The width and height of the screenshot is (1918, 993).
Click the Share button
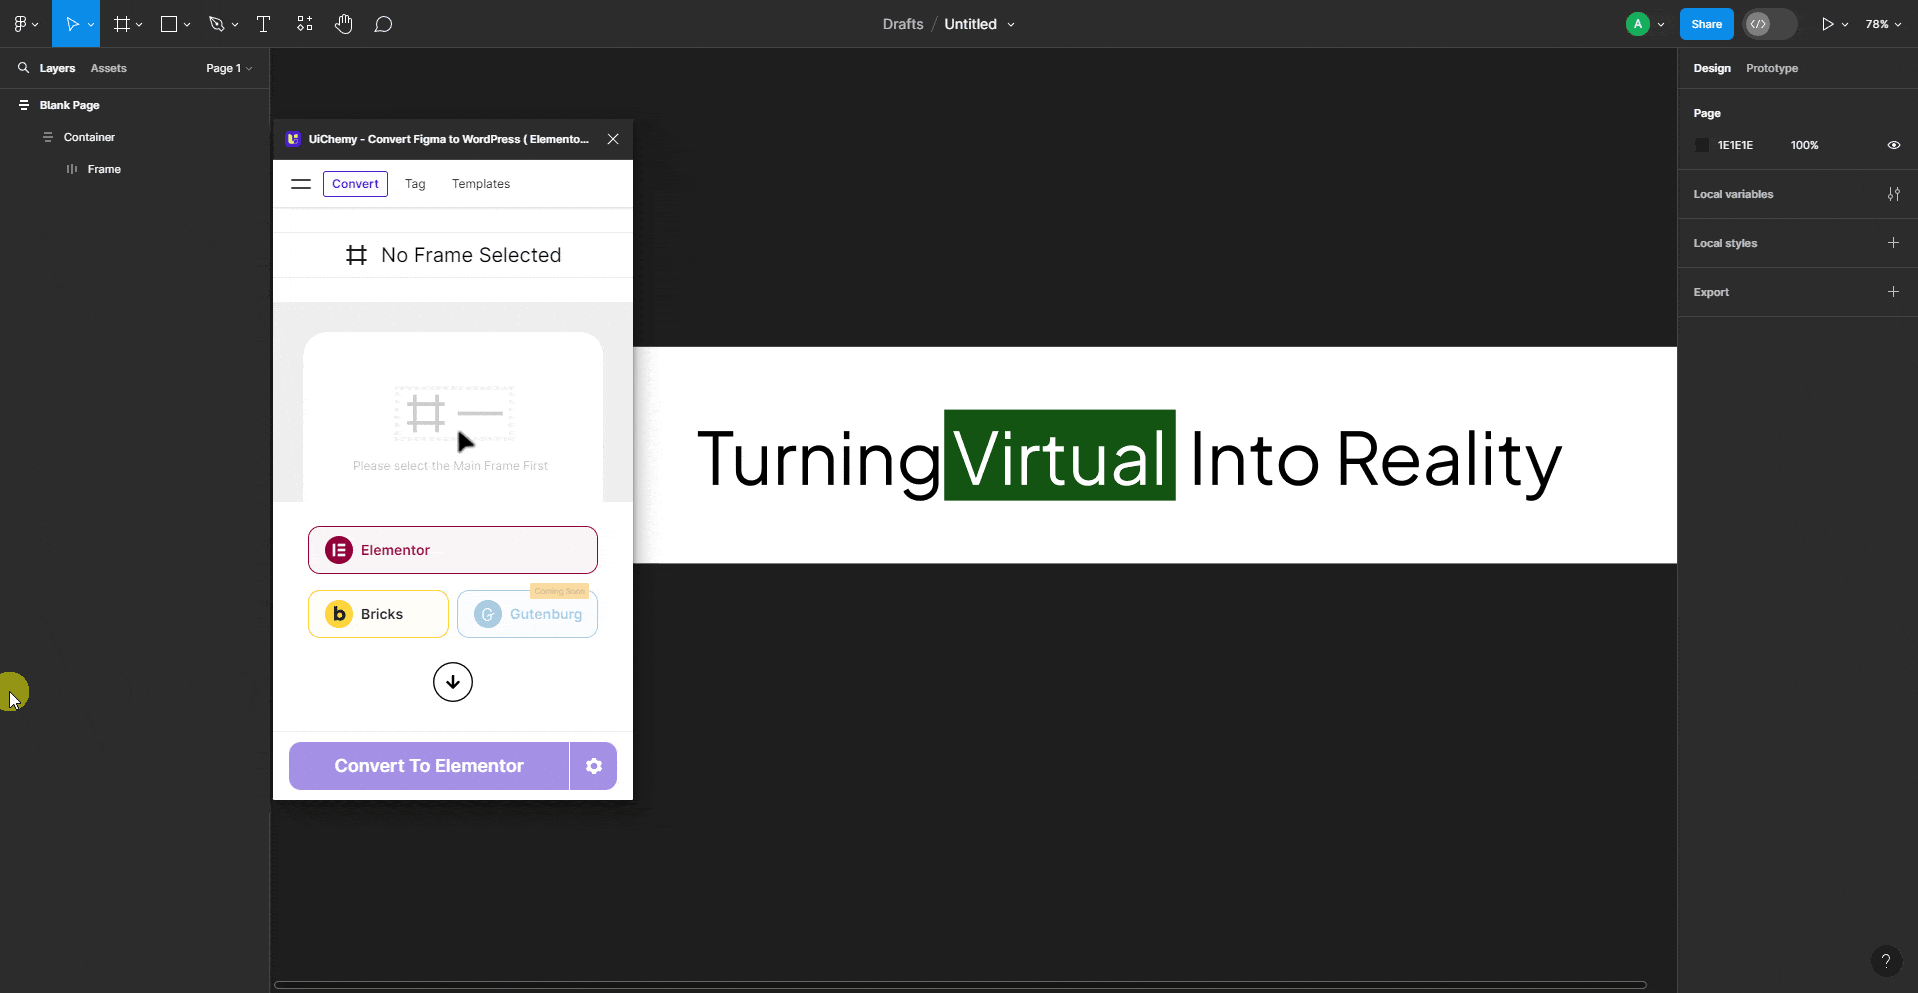(1706, 23)
